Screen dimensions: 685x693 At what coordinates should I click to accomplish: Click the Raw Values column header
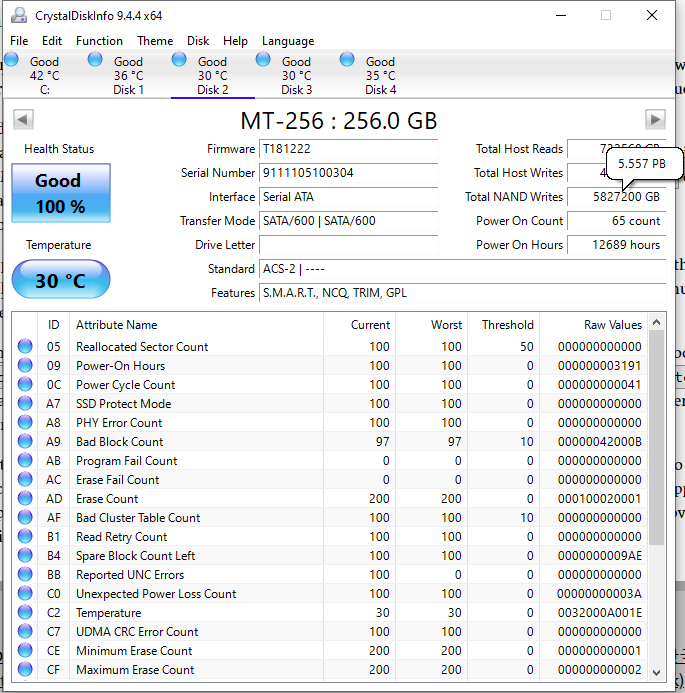pos(594,325)
